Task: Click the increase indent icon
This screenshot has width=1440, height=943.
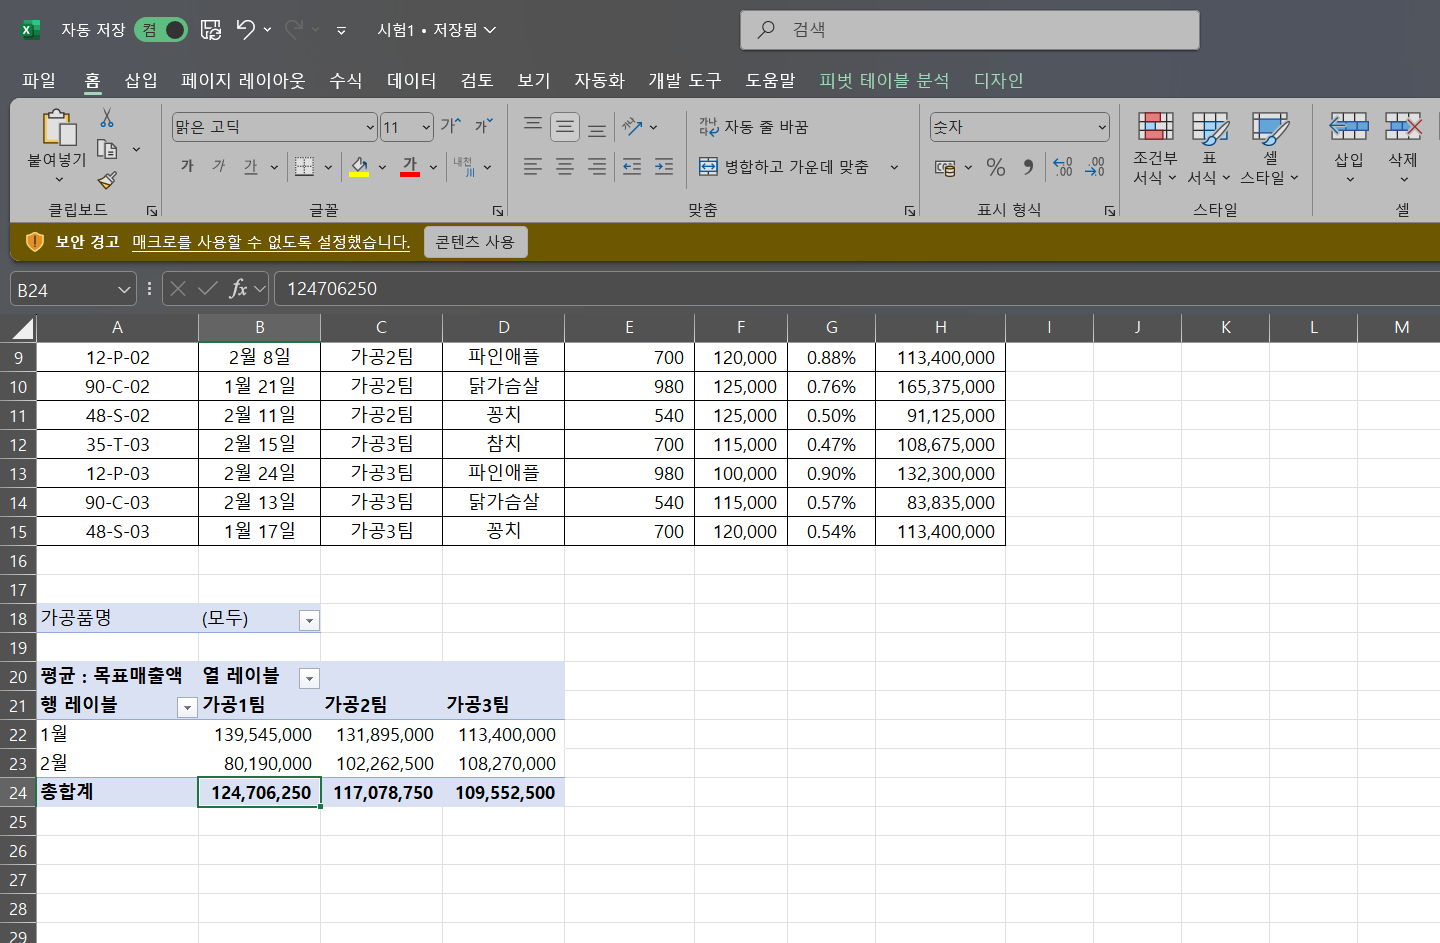Action: pos(664,167)
